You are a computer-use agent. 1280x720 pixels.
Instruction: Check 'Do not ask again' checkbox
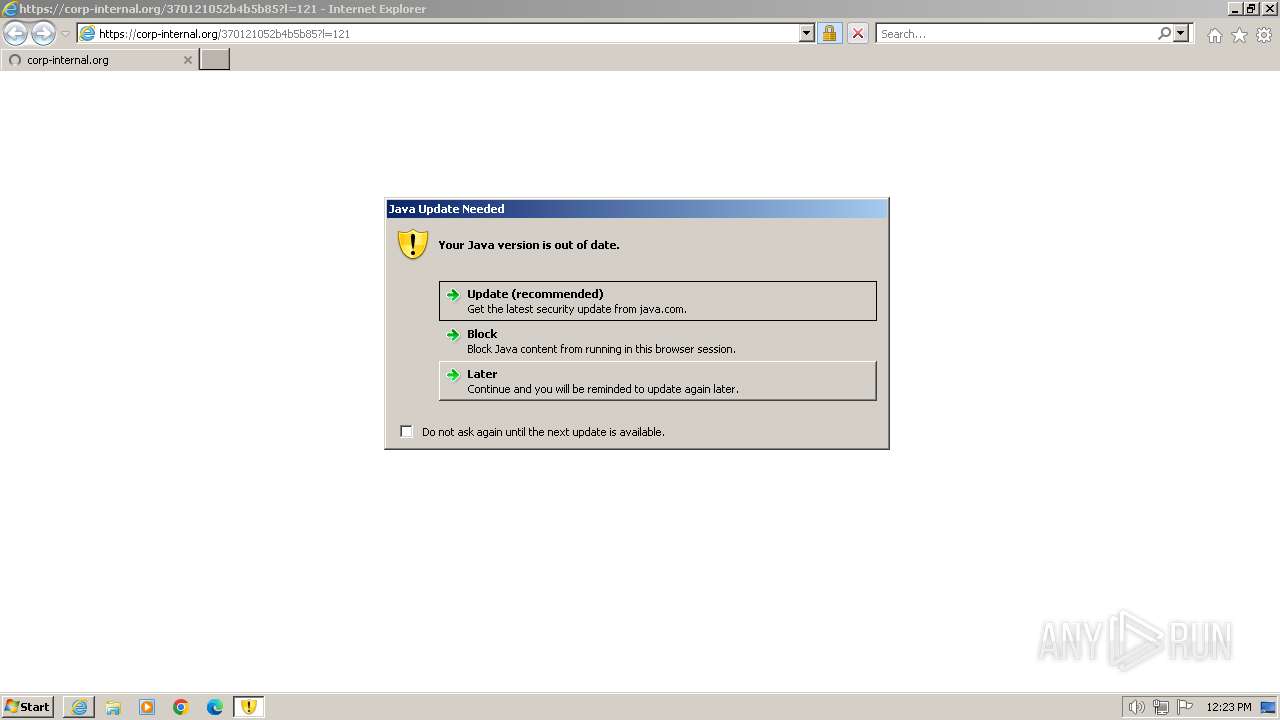point(406,432)
